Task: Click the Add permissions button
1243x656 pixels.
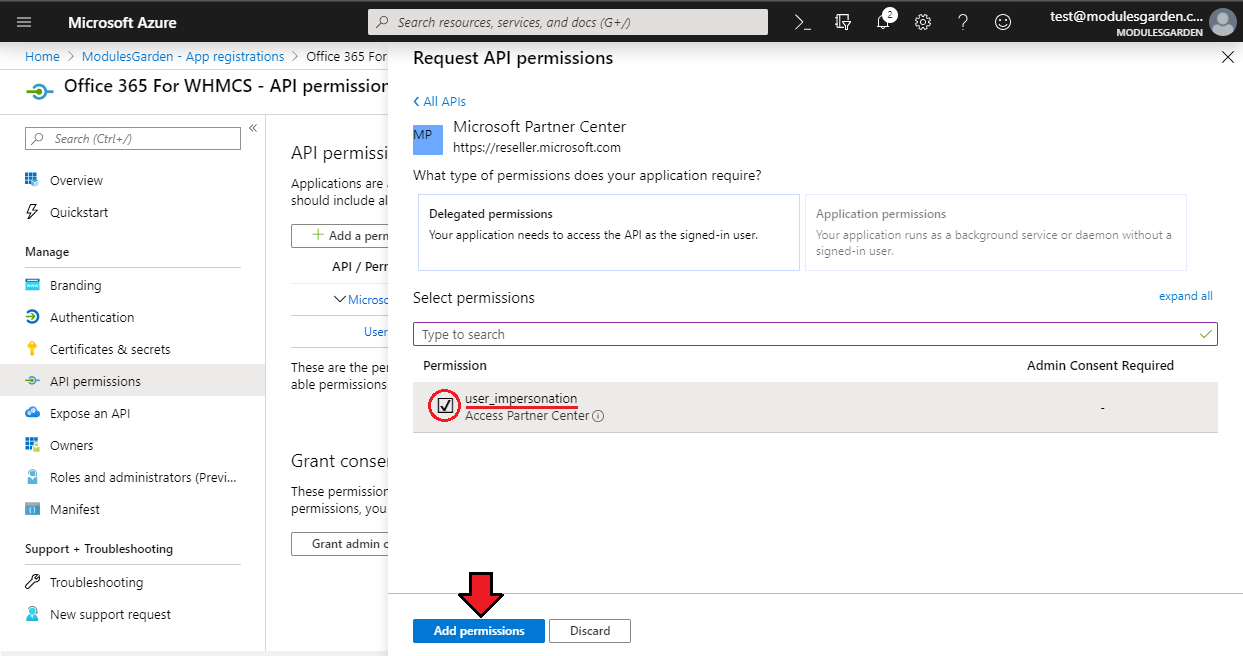Action: click(479, 631)
